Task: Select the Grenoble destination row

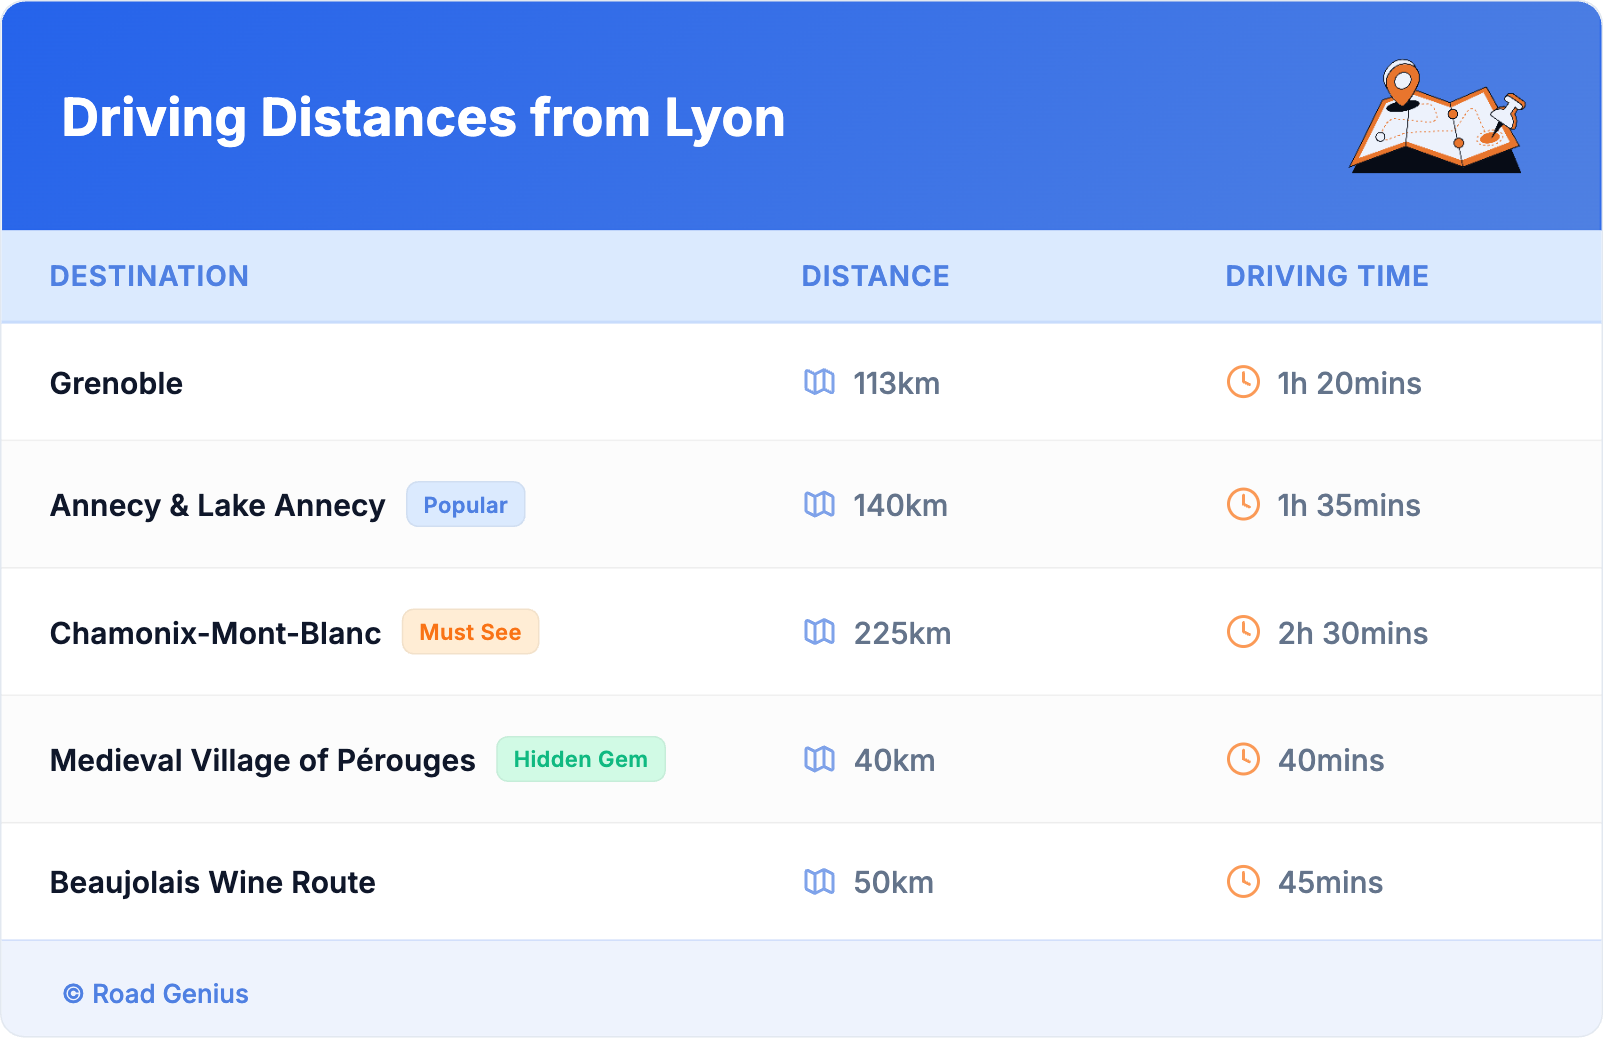Action: tap(116, 383)
